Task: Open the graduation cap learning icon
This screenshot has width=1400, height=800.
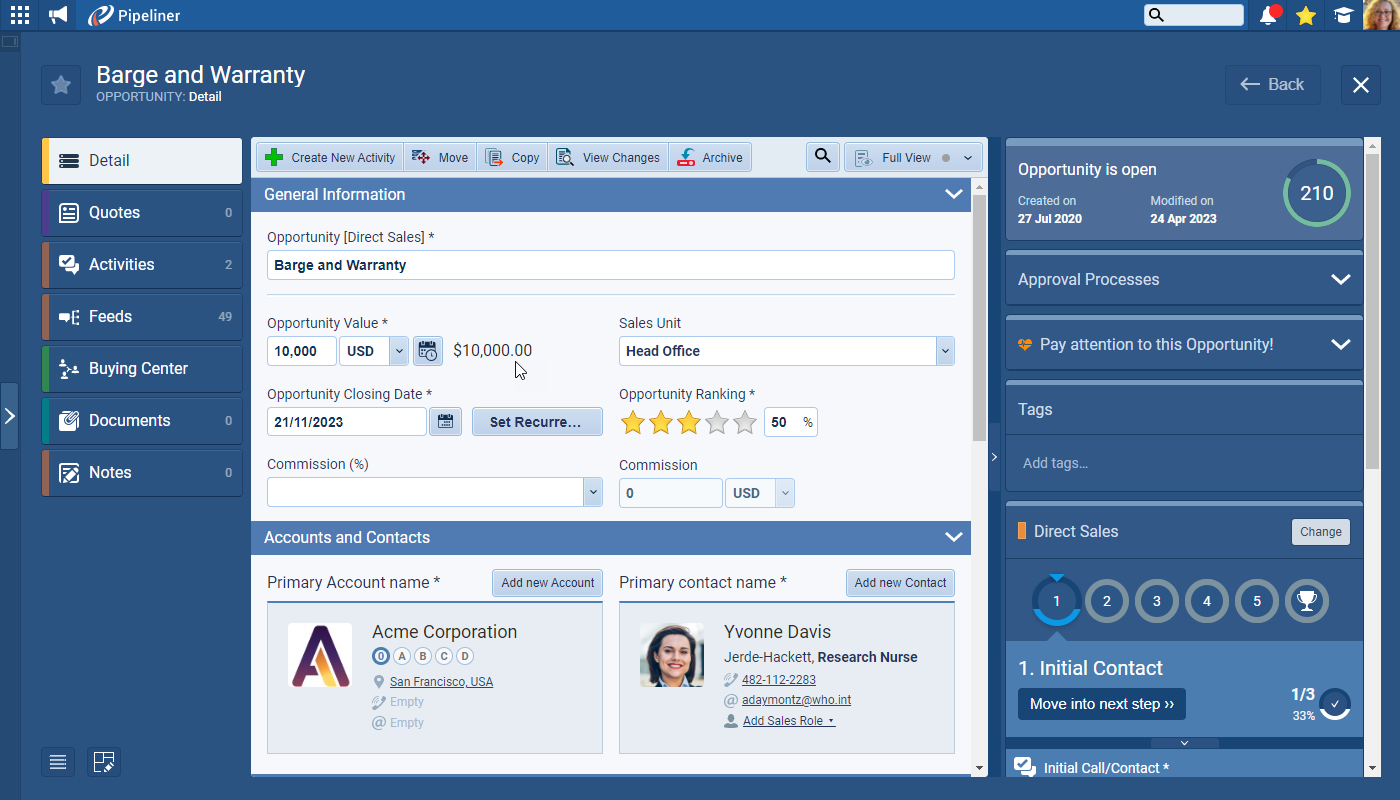Action: pyautogui.click(x=1343, y=15)
